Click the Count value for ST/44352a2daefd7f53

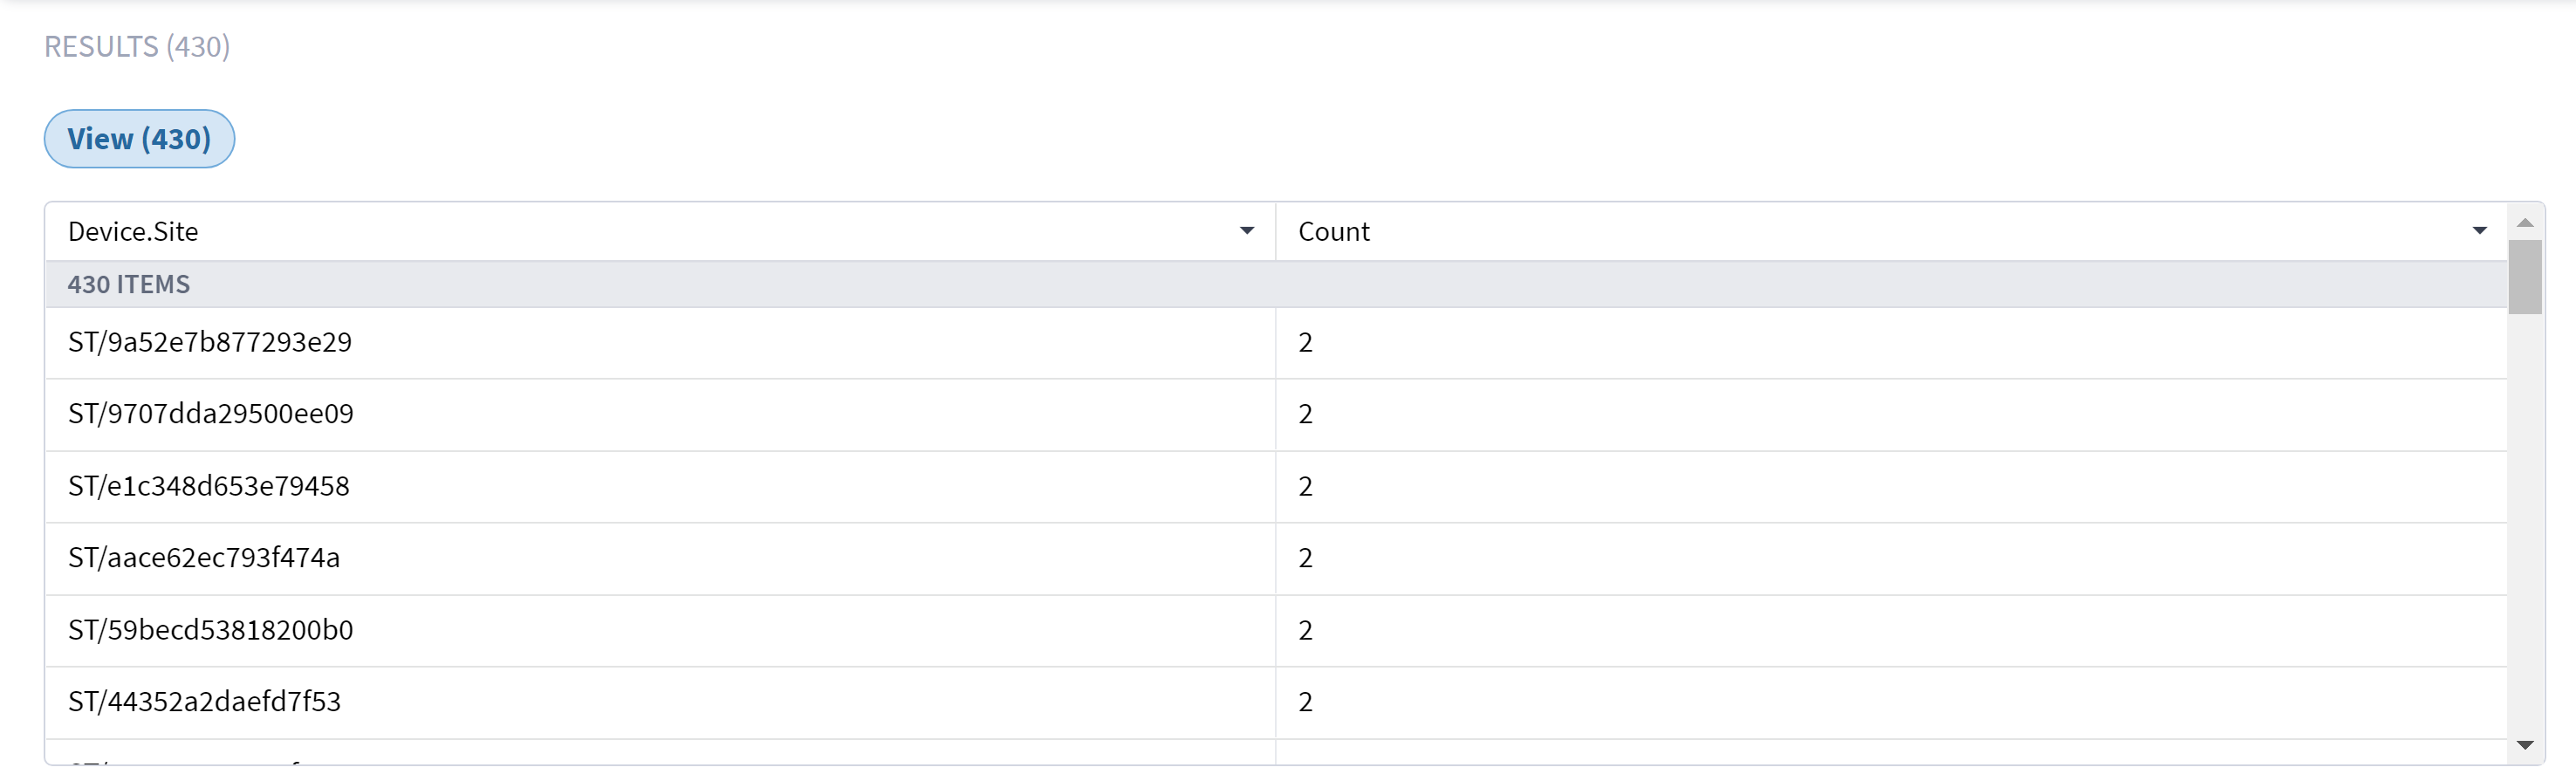point(1305,701)
